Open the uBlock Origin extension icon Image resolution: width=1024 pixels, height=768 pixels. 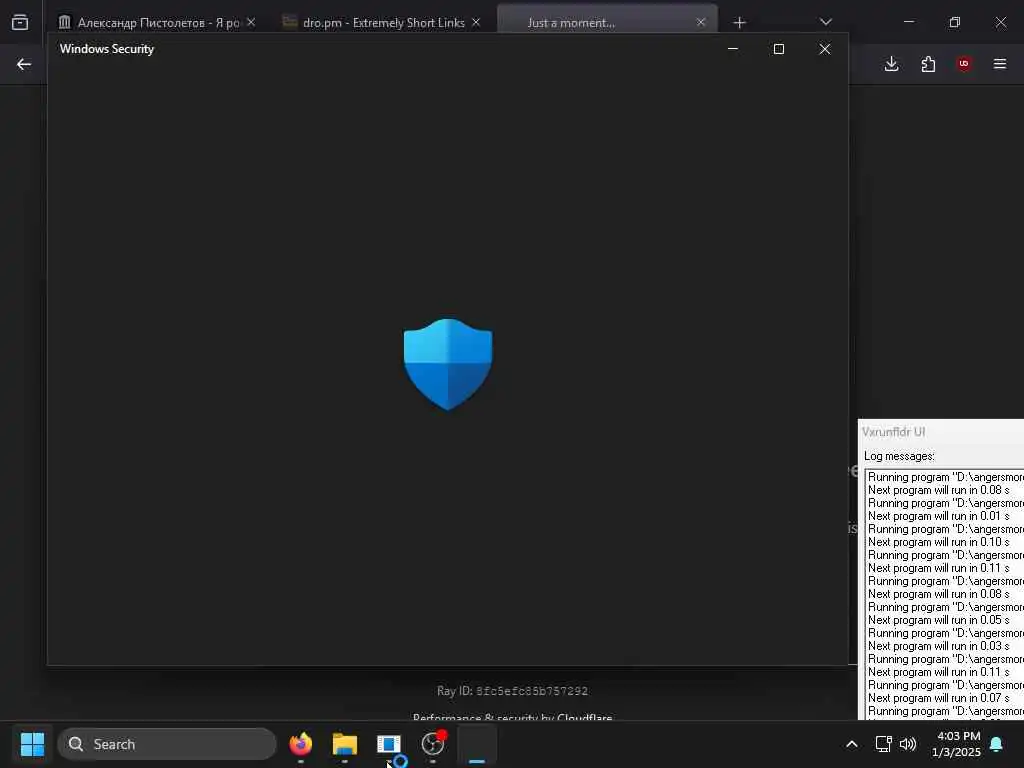point(964,64)
